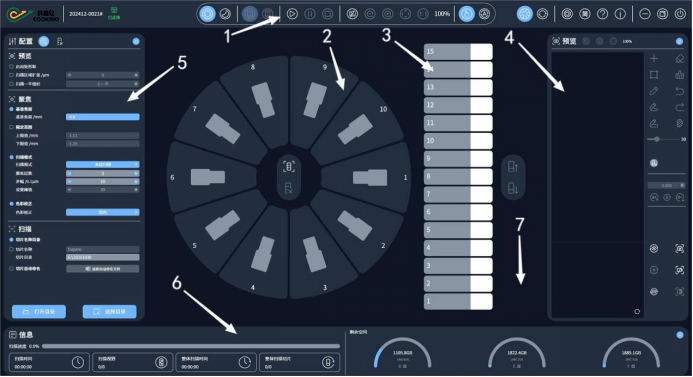Click the blue base focus value /mm input field

point(103,117)
